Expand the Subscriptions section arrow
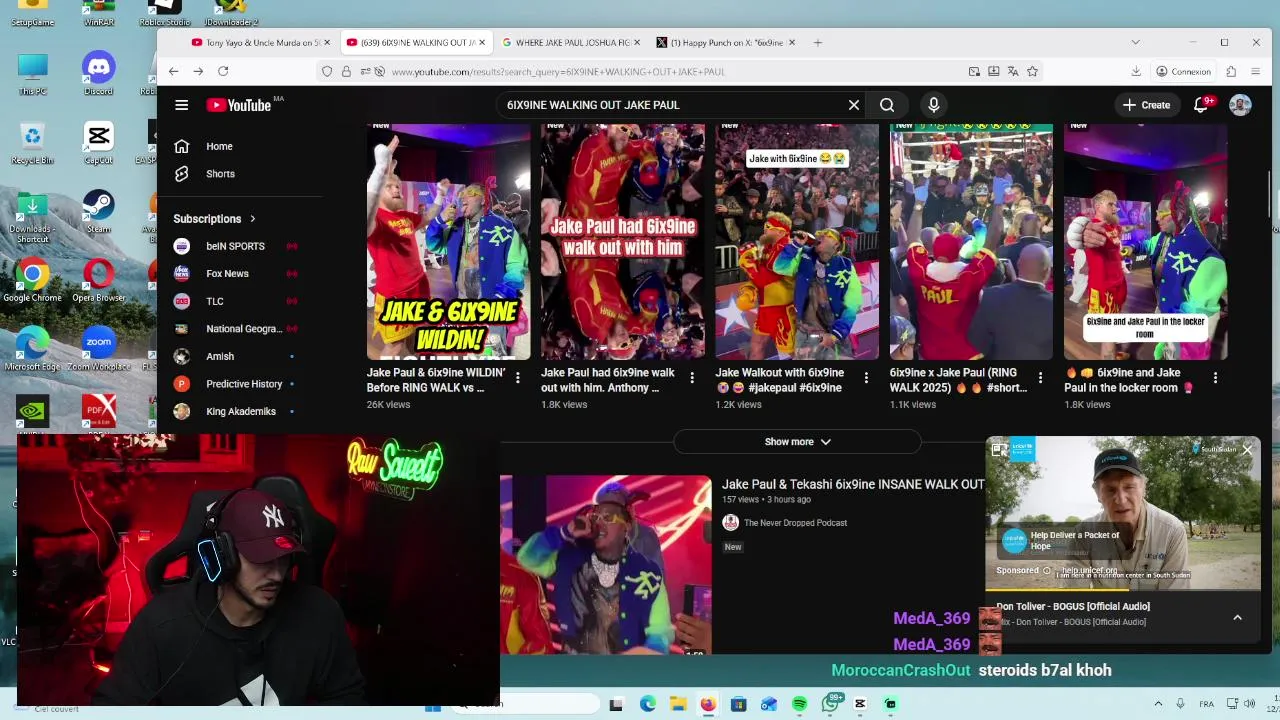Screen dimensions: 1280x720 point(252,219)
